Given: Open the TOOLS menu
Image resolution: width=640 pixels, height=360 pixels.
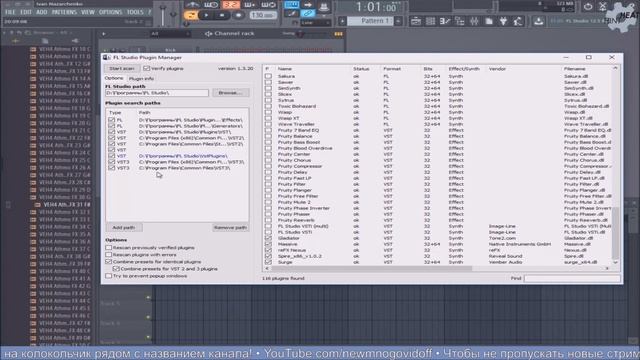Looking at the screenshot, I should (135, 12).
